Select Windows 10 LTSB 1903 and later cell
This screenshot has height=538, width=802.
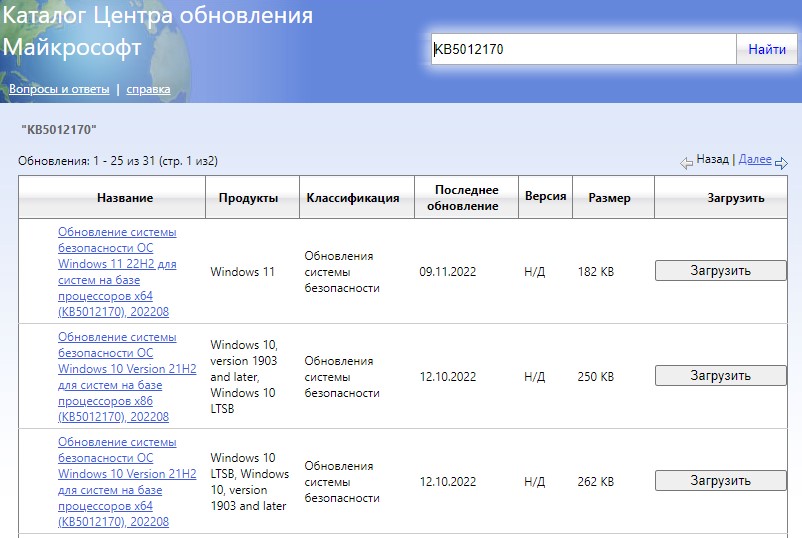coord(250,481)
